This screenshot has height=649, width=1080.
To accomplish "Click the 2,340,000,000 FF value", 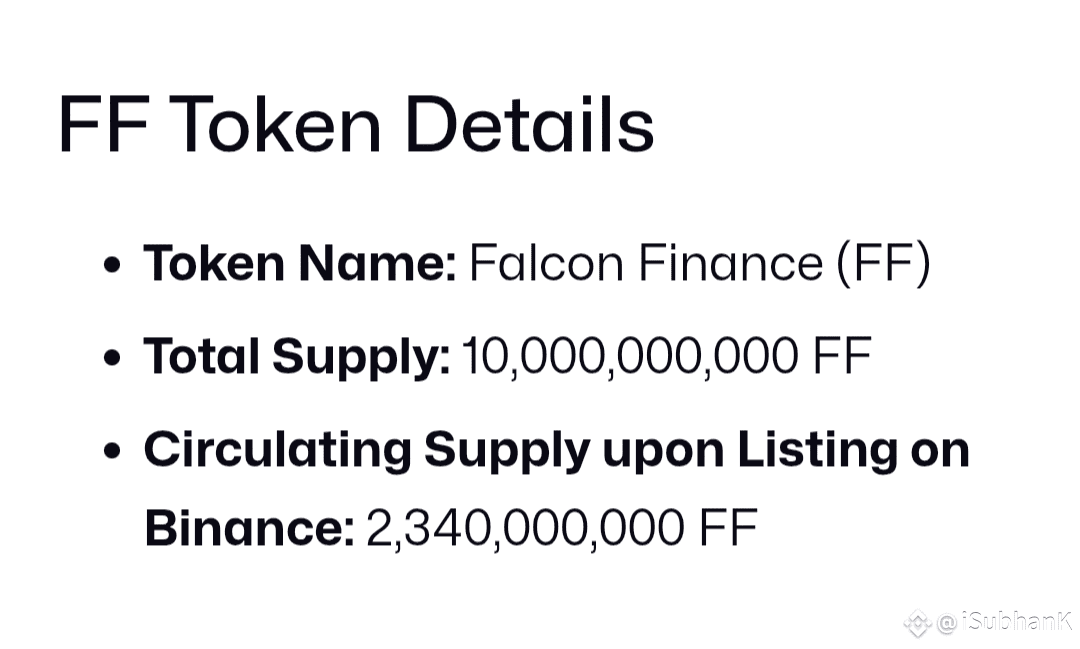I will [x=562, y=529].
